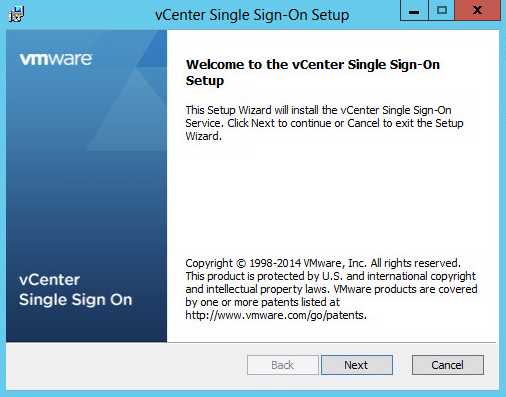Click the 'intellectual property laws' text line
Image resolution: width=506 pixels, height=397 pixels.
331,289
